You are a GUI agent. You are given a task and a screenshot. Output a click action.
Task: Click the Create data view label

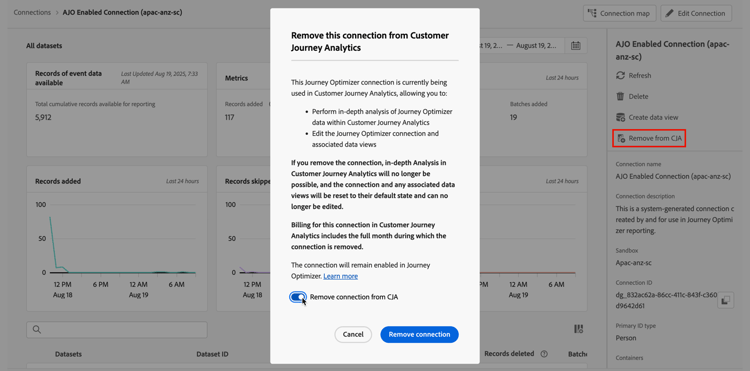653,117
